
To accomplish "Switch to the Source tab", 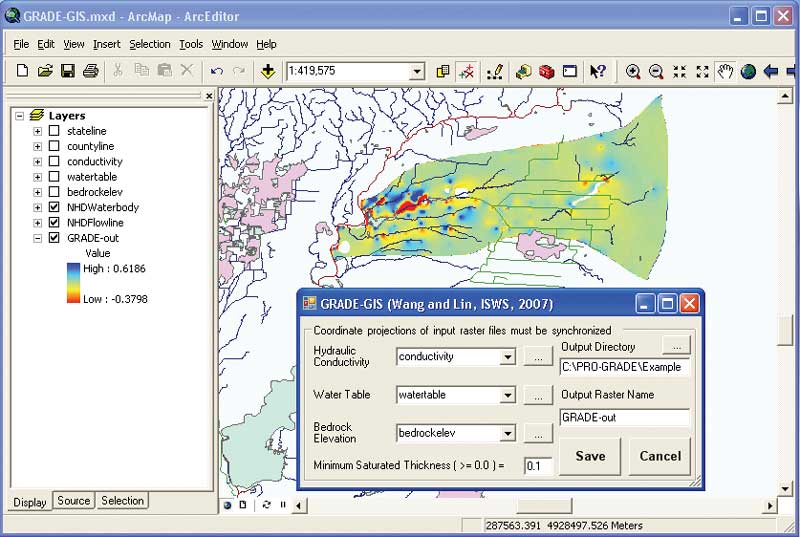I will [x=73, y=501].
